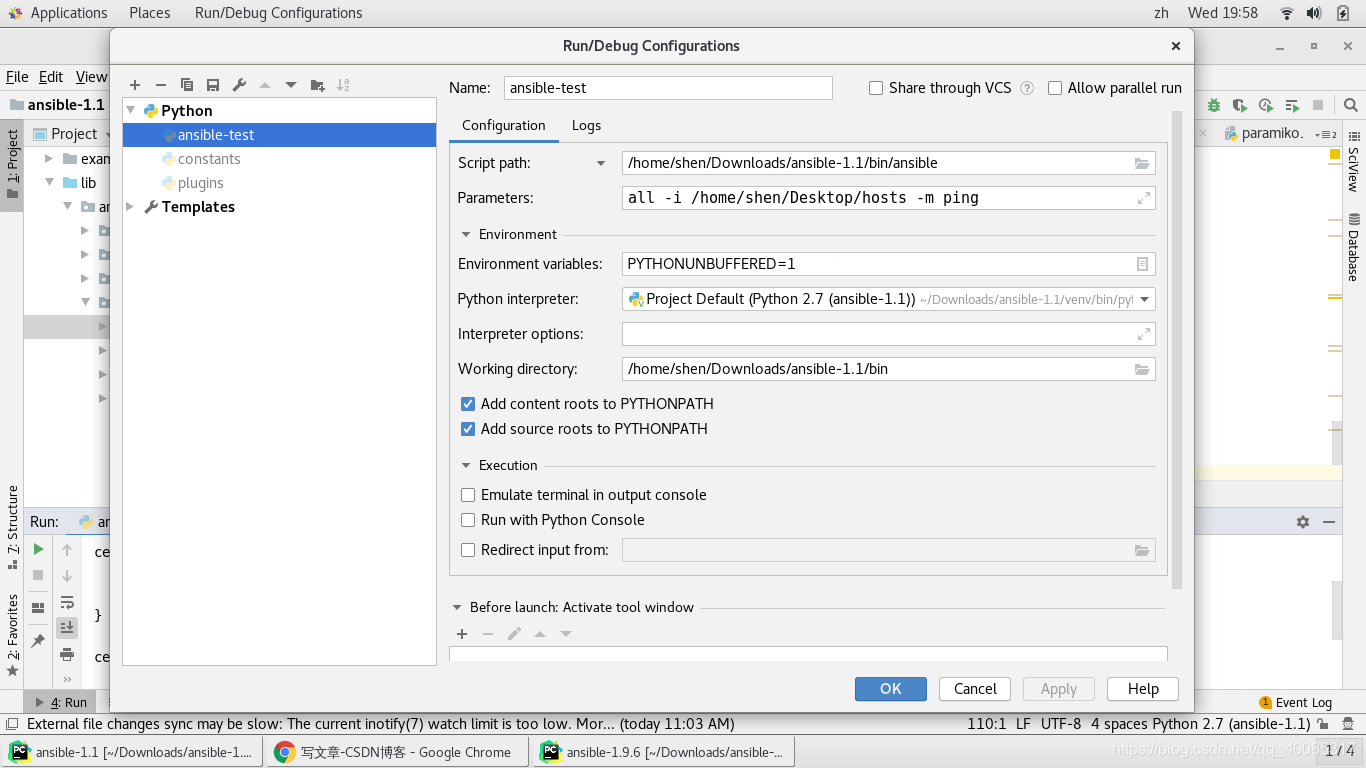The height and width of the screenshot is (768, 1366).
Task: Enable Emulate terminal in output console
Action: tap(468, 495)
